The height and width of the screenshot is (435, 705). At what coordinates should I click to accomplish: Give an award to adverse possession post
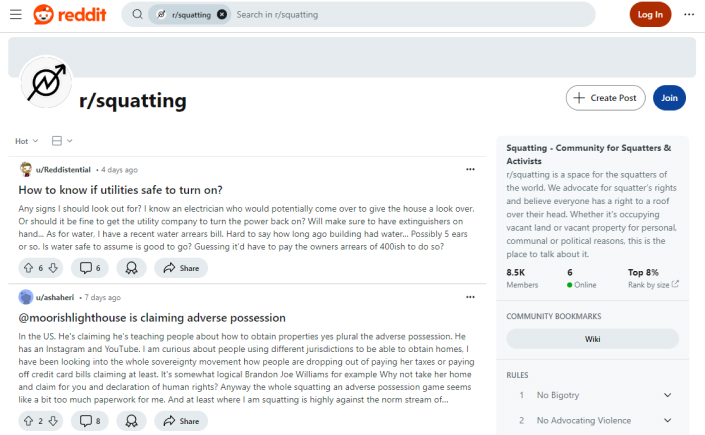tap(131, 421)
